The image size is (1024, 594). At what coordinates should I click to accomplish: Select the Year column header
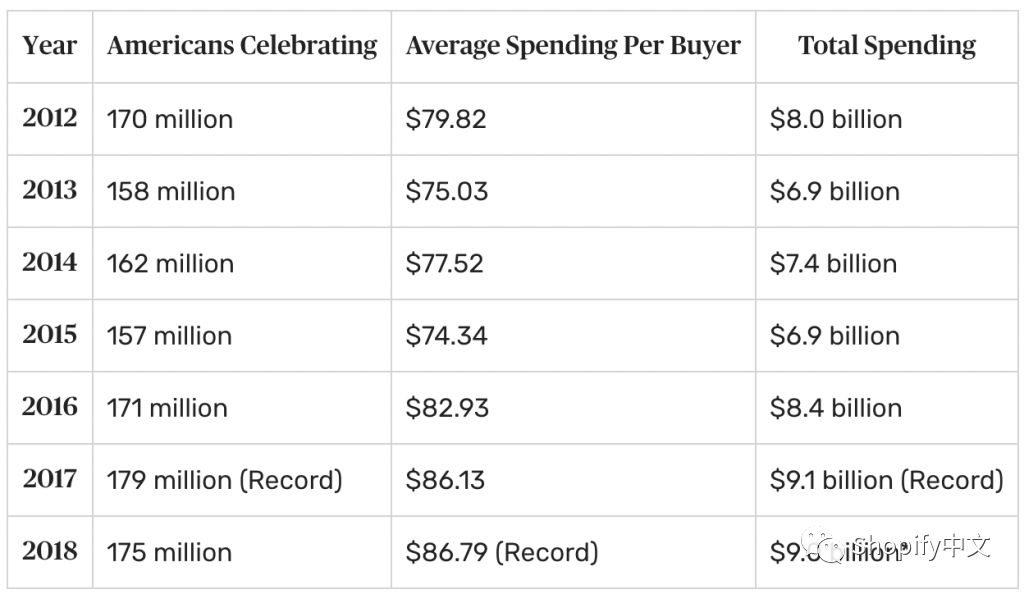pos(50,46)
